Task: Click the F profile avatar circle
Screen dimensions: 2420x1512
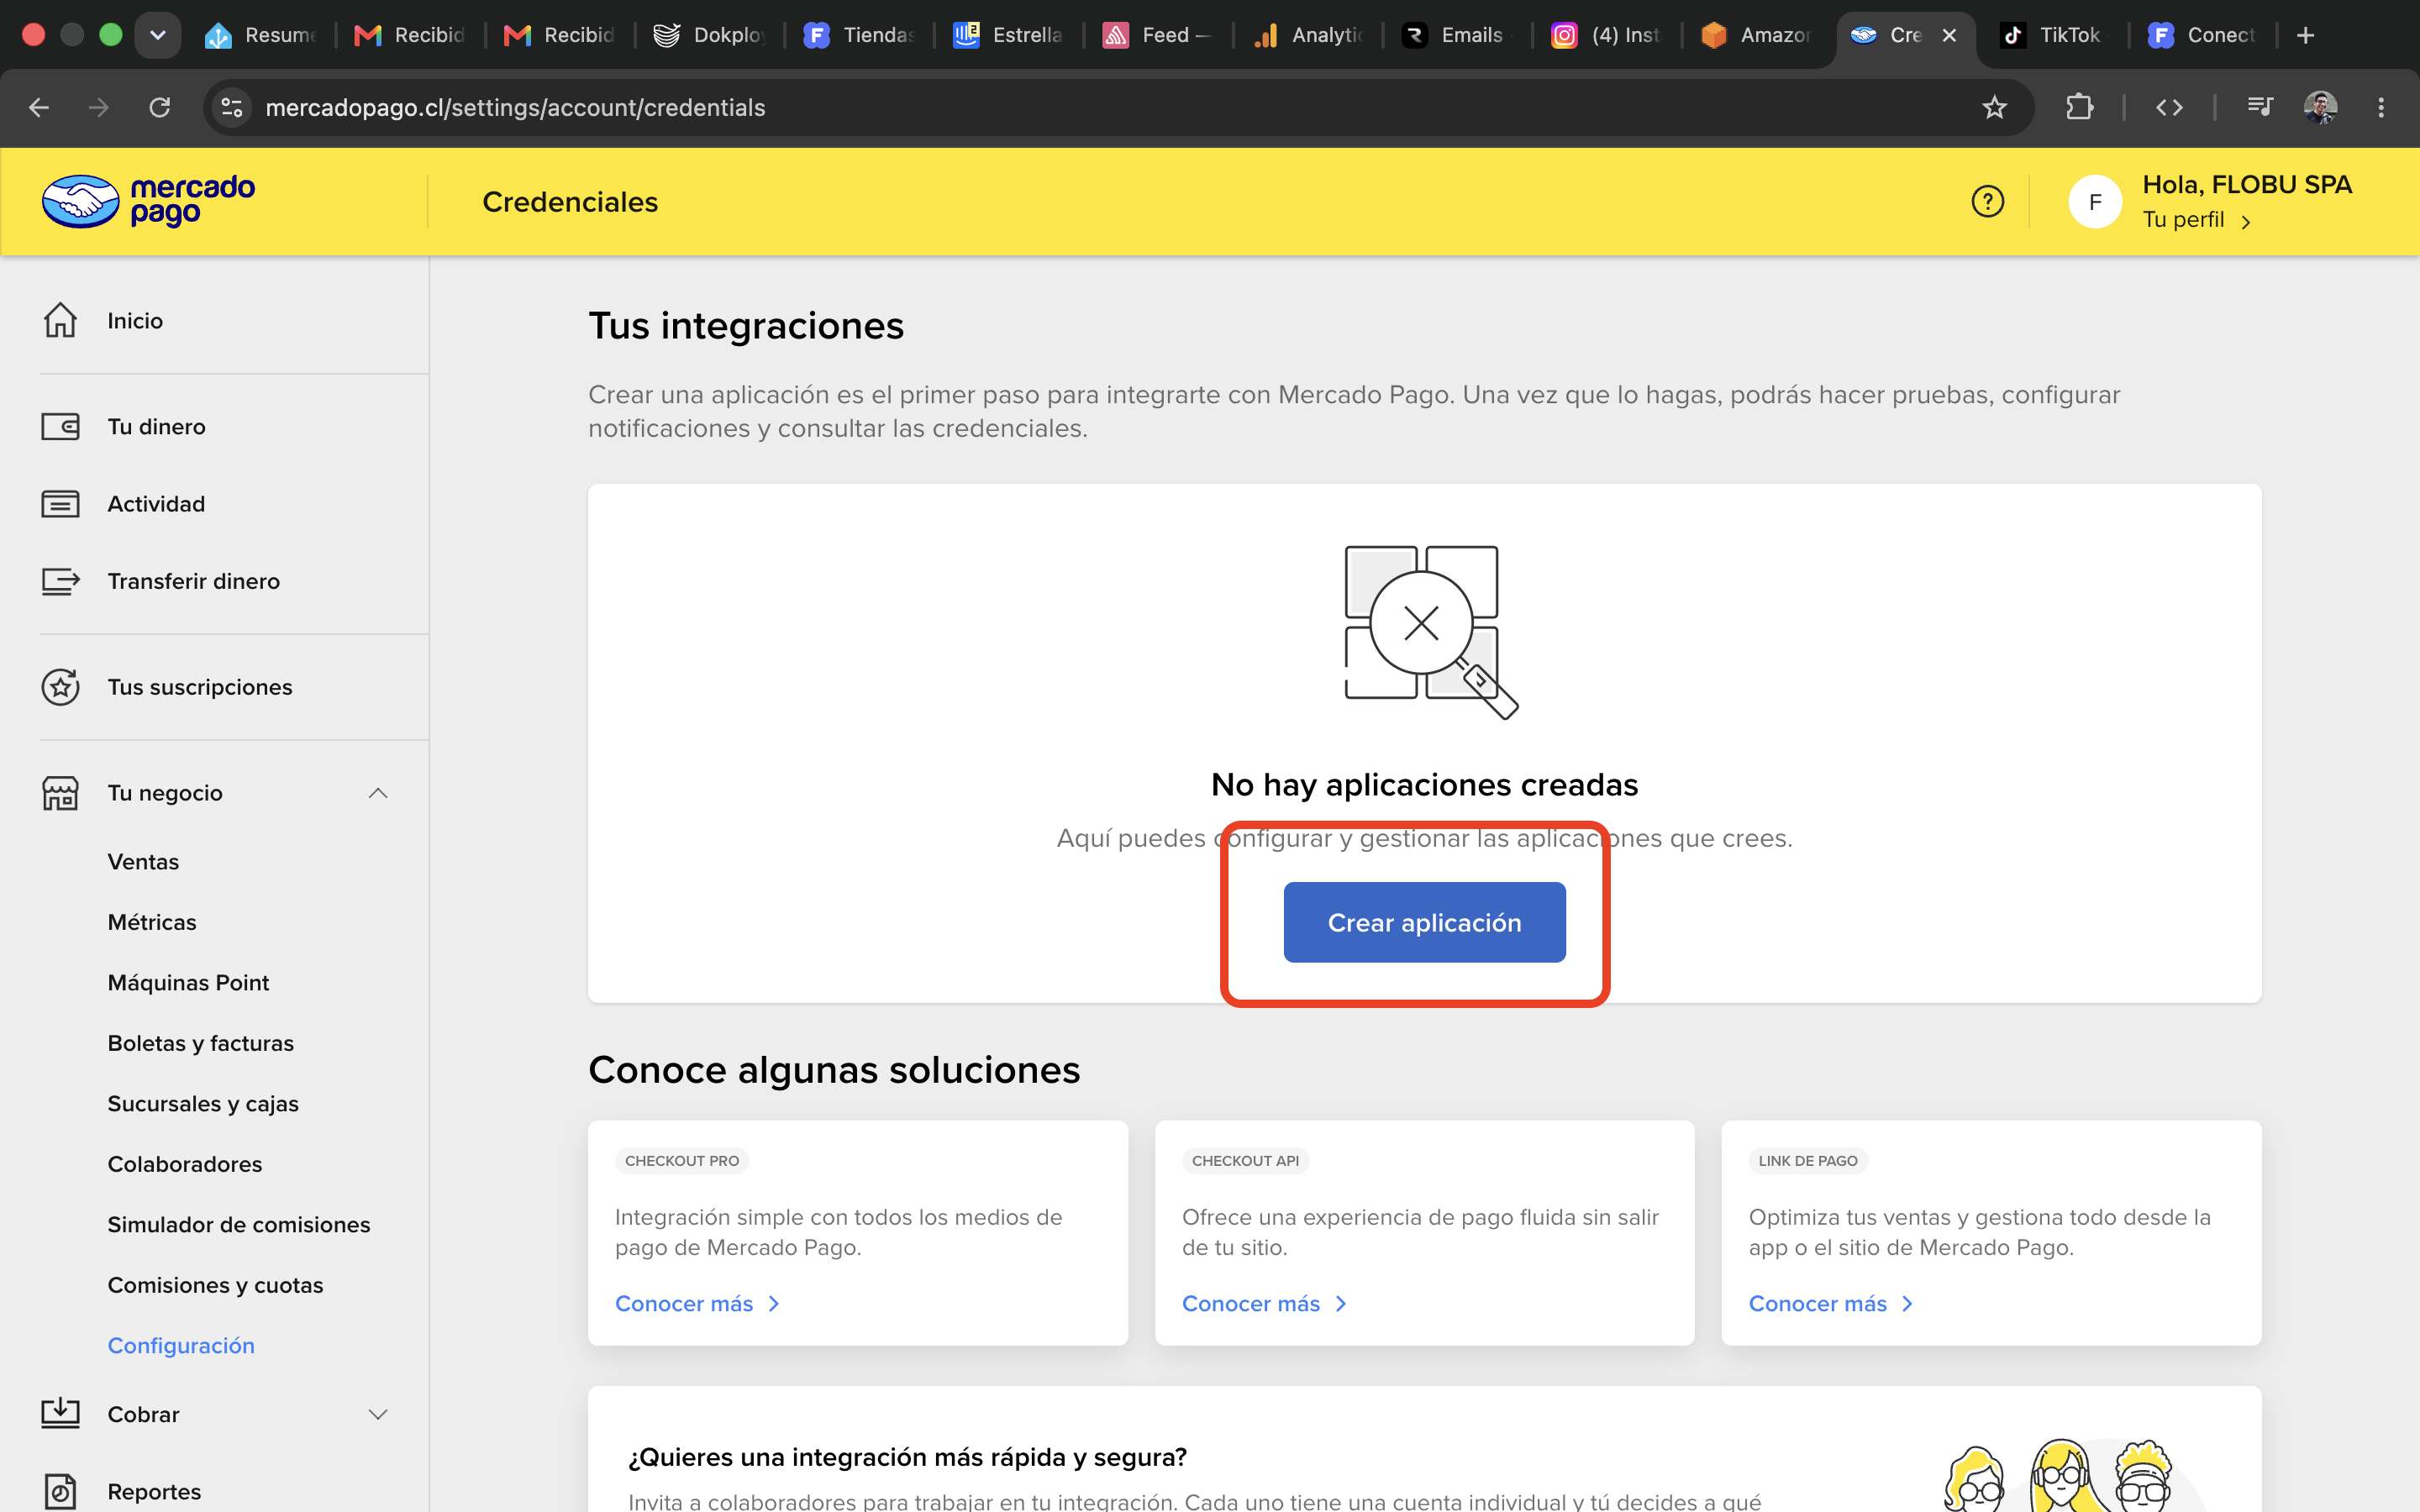Action: click(2095, 201)
